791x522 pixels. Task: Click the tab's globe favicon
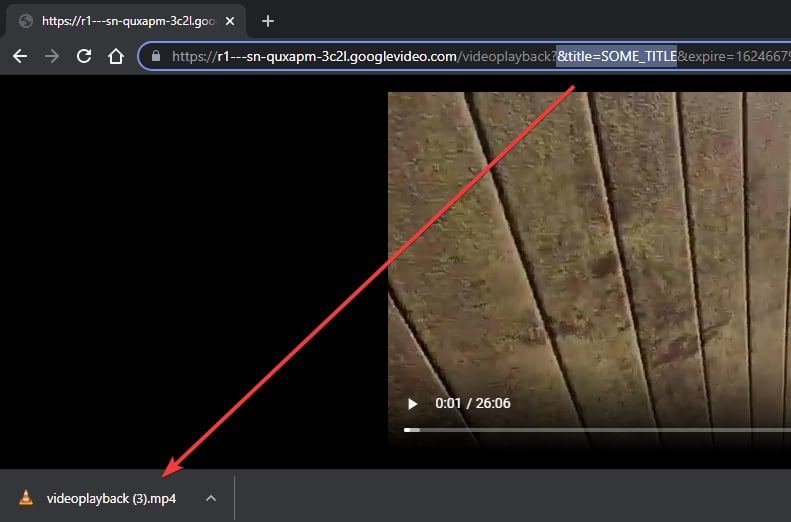(x=26, y=21)
